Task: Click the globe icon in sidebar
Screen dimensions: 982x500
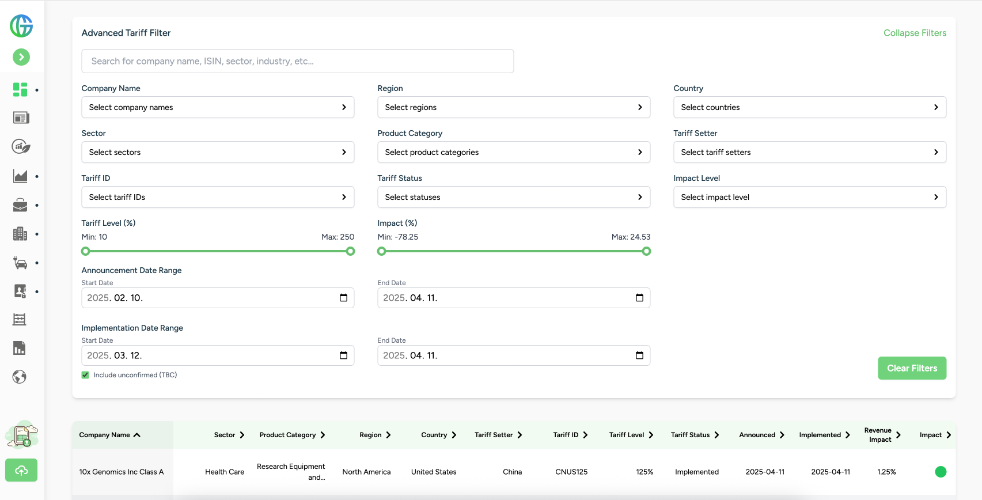Action: pyautogui.click(x=20, y=377)
